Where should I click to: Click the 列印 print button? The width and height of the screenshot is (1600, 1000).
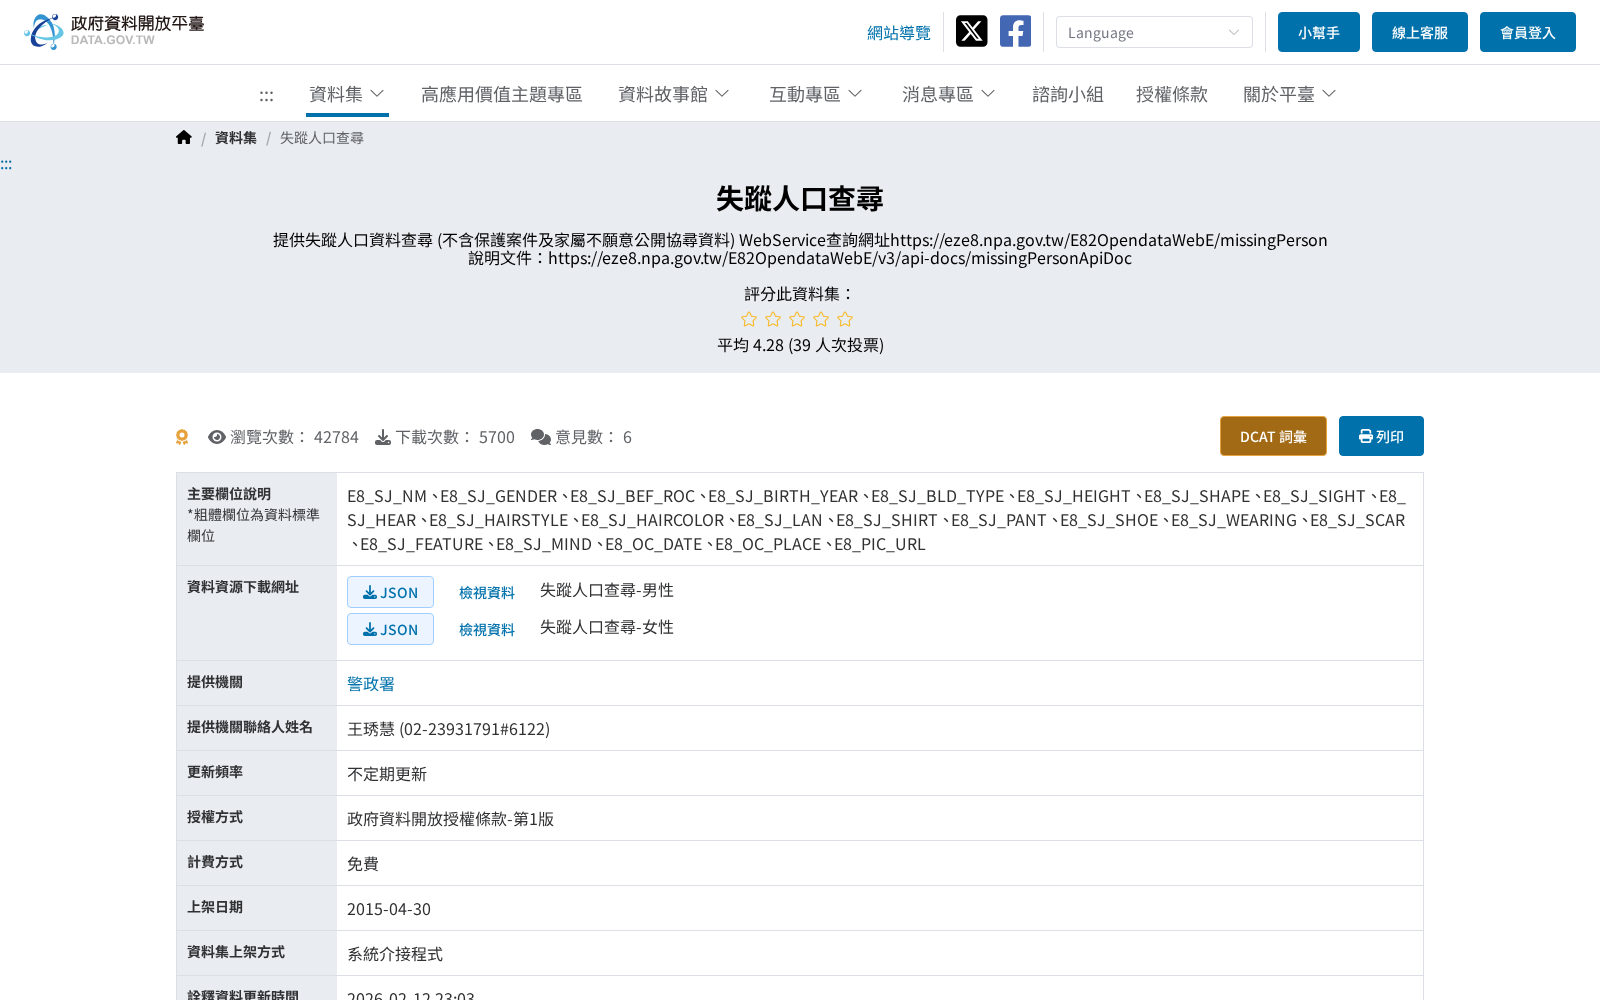coord(1381,436)
